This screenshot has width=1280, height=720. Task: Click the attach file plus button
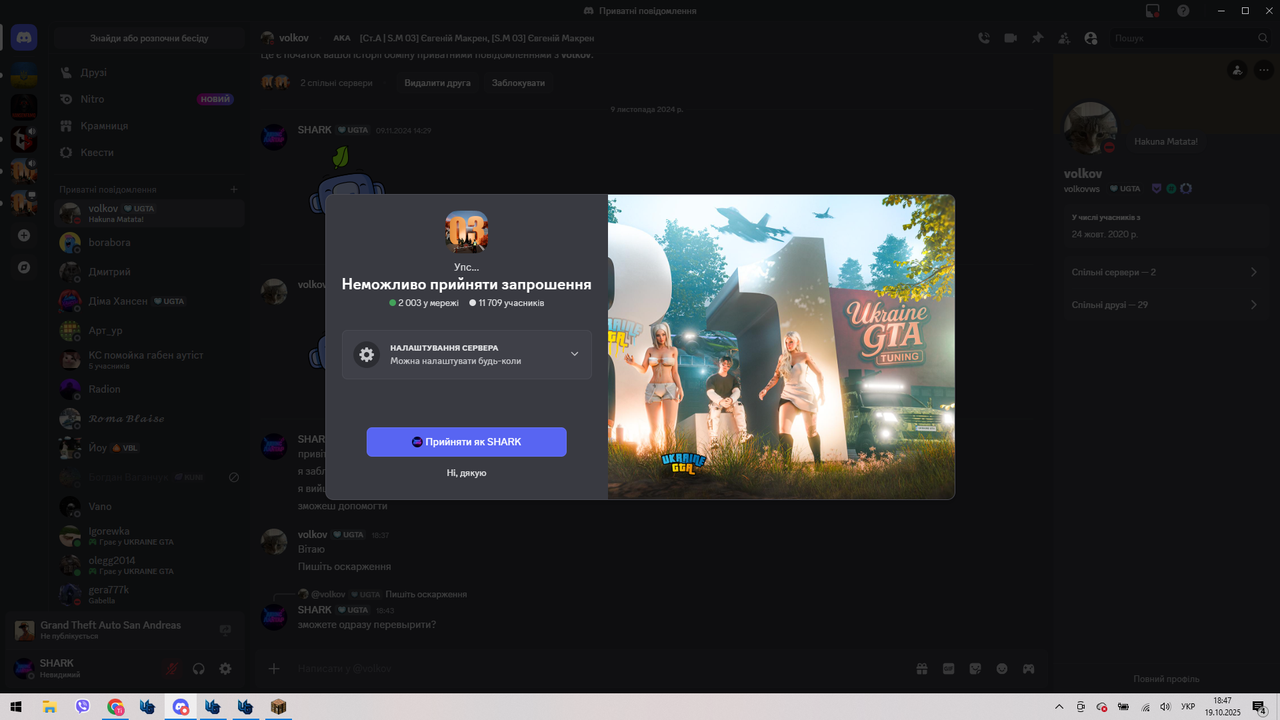274,668
